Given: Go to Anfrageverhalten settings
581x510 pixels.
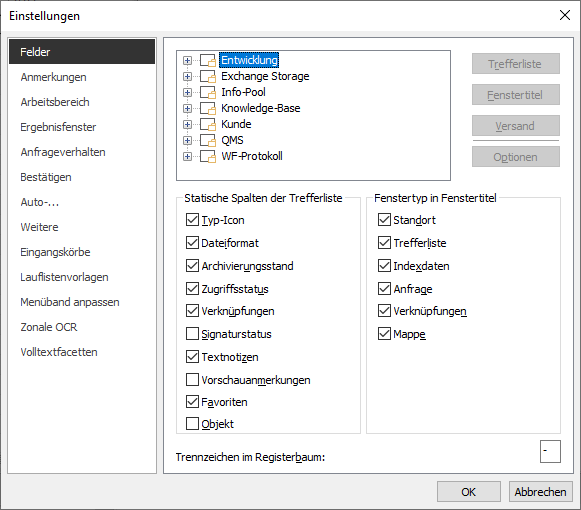Looking at the screenshot, I should 82,152.
